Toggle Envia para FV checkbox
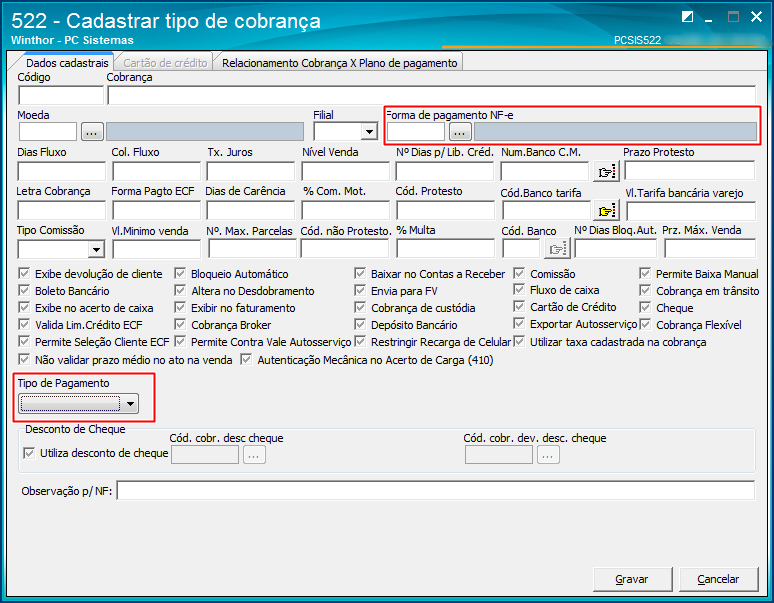 (360, 291)
